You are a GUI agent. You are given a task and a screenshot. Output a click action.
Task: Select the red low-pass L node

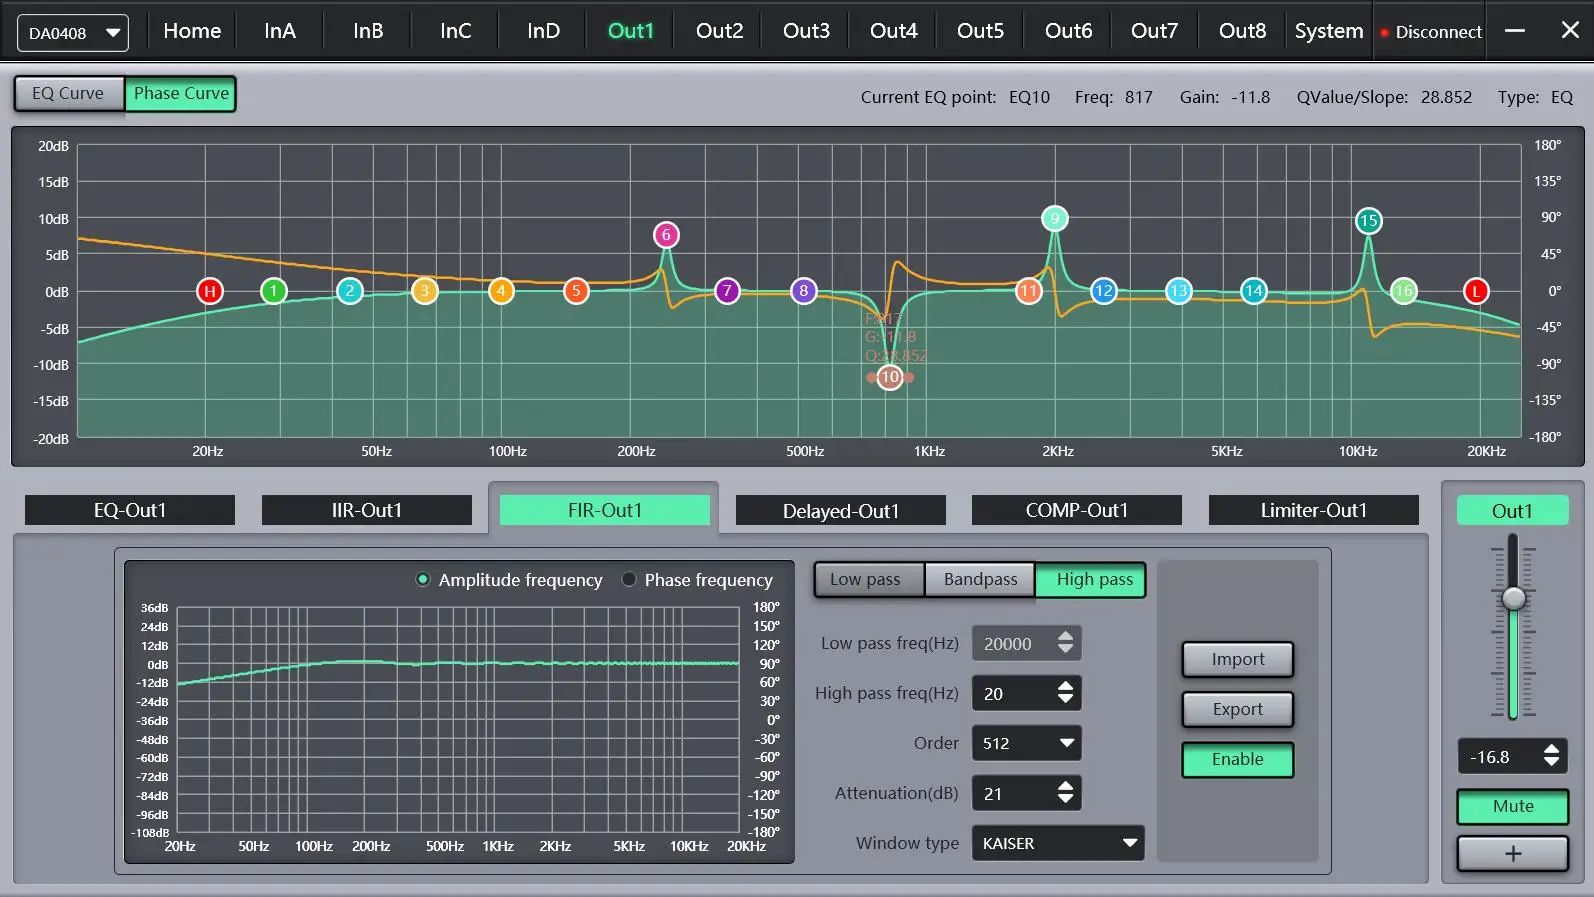[x=1476, y=291]
